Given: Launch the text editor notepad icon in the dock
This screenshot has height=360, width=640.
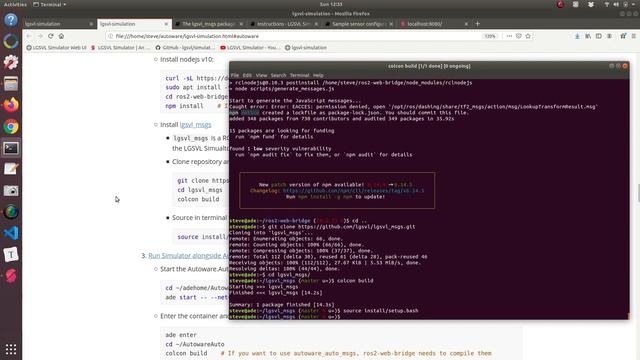Looking at the screenshot, I should click(x=11, y=169).
